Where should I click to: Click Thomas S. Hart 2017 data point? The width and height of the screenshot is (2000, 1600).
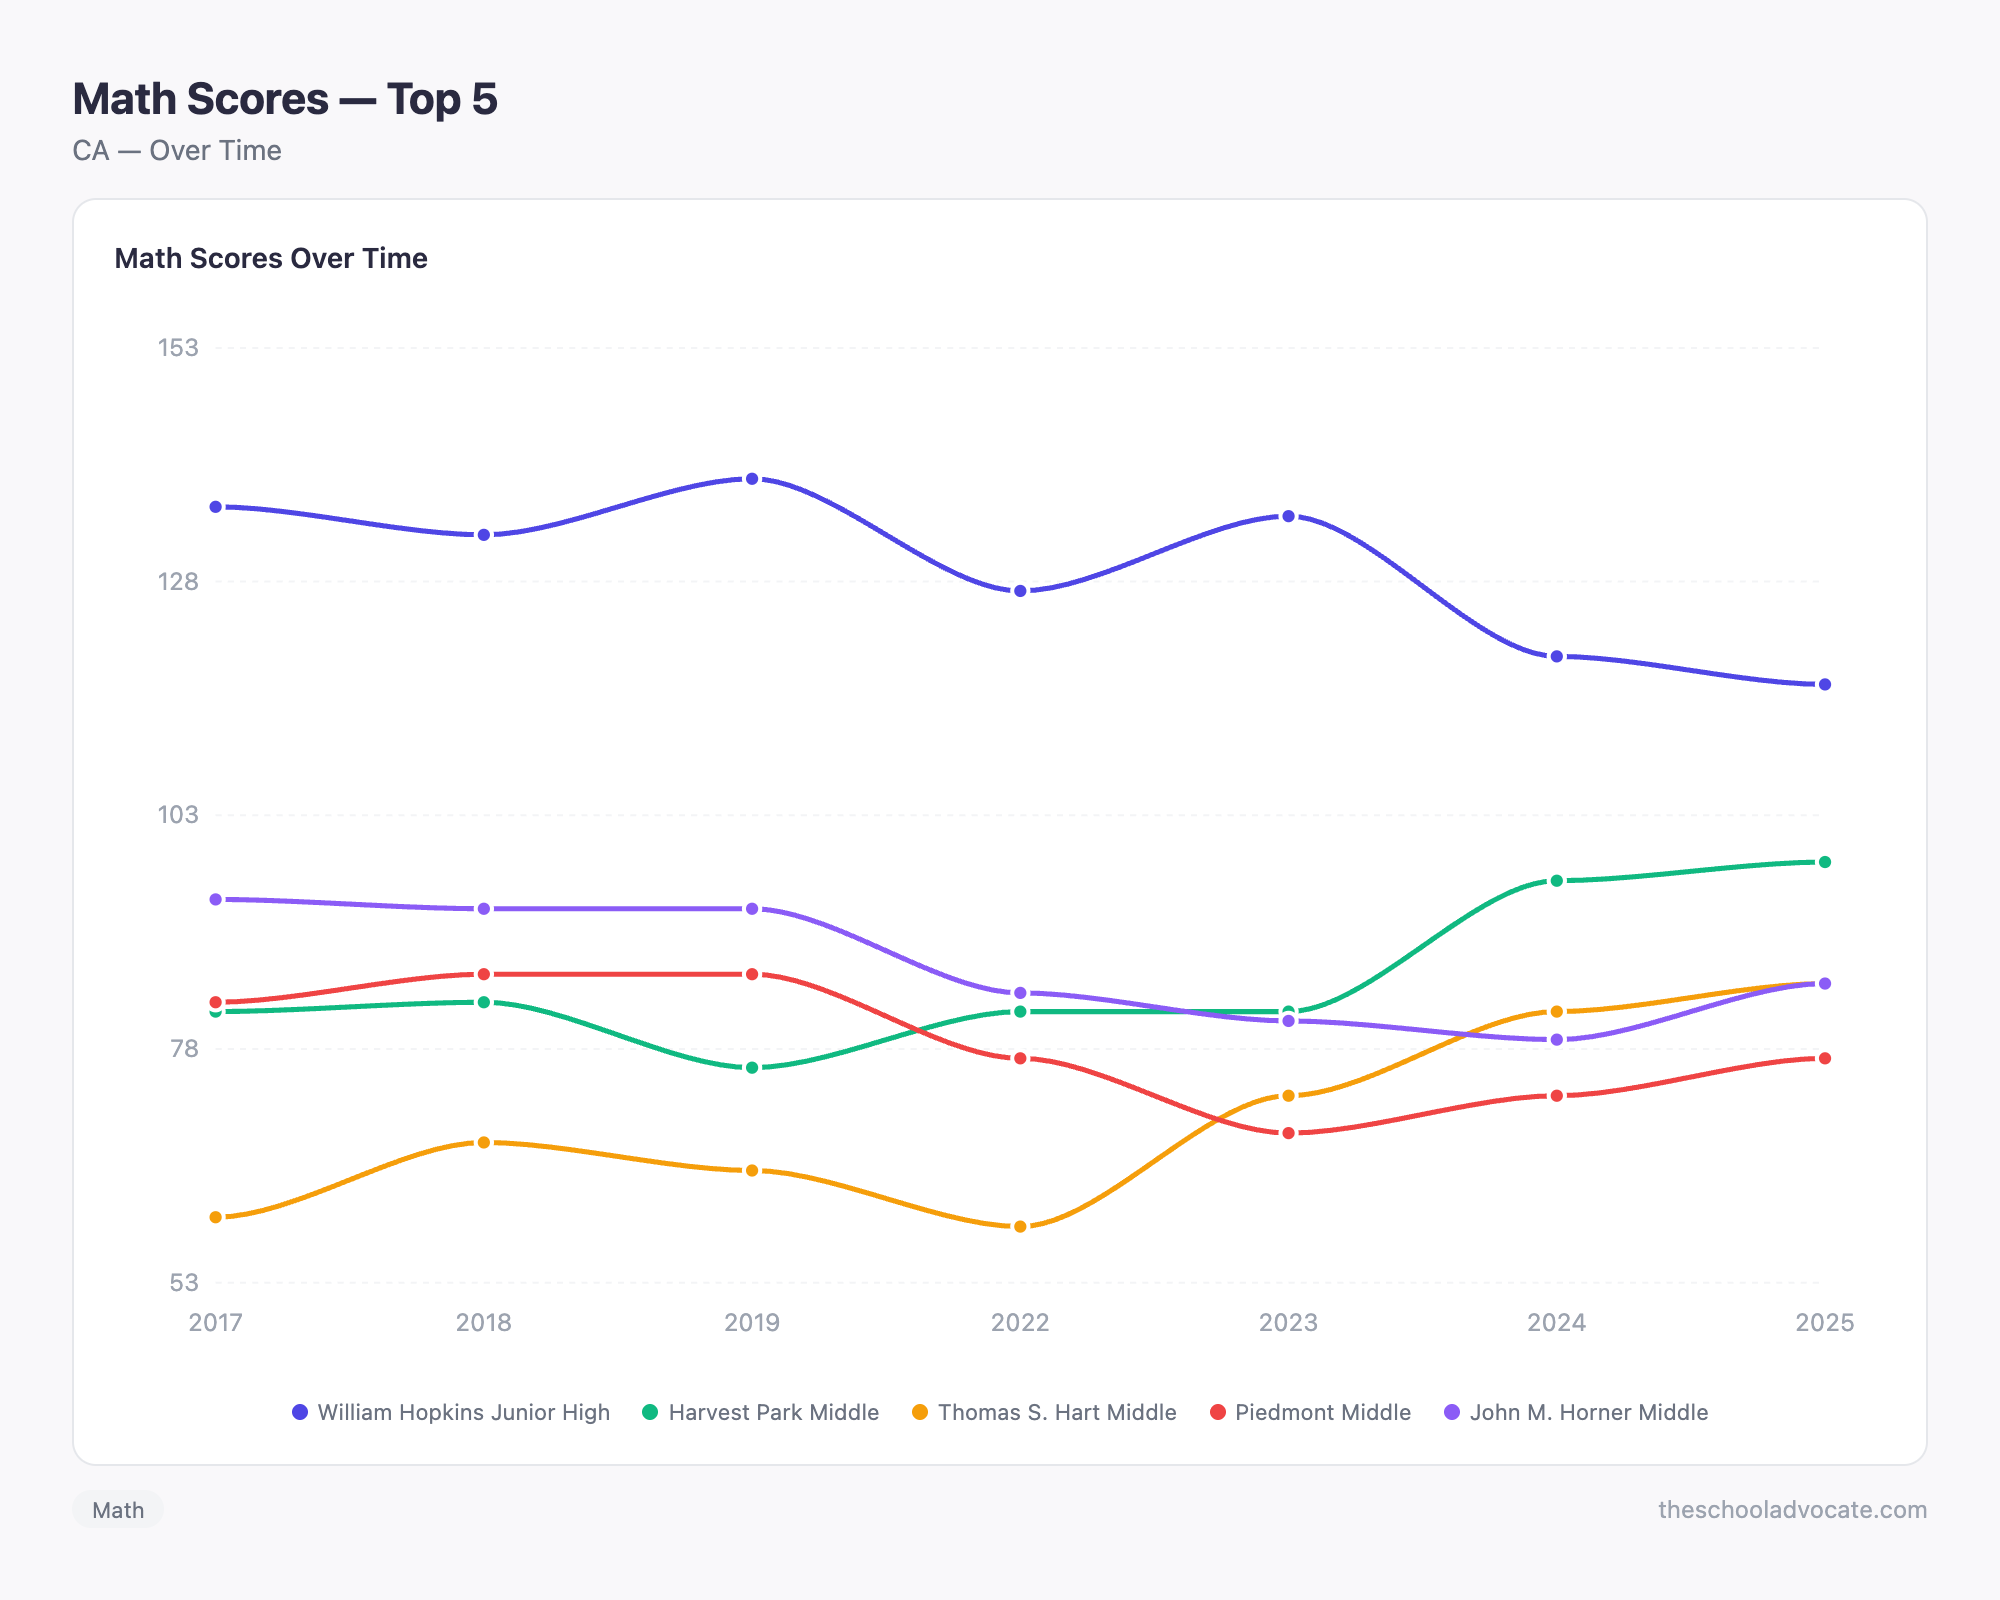[x=216, y=1217]
